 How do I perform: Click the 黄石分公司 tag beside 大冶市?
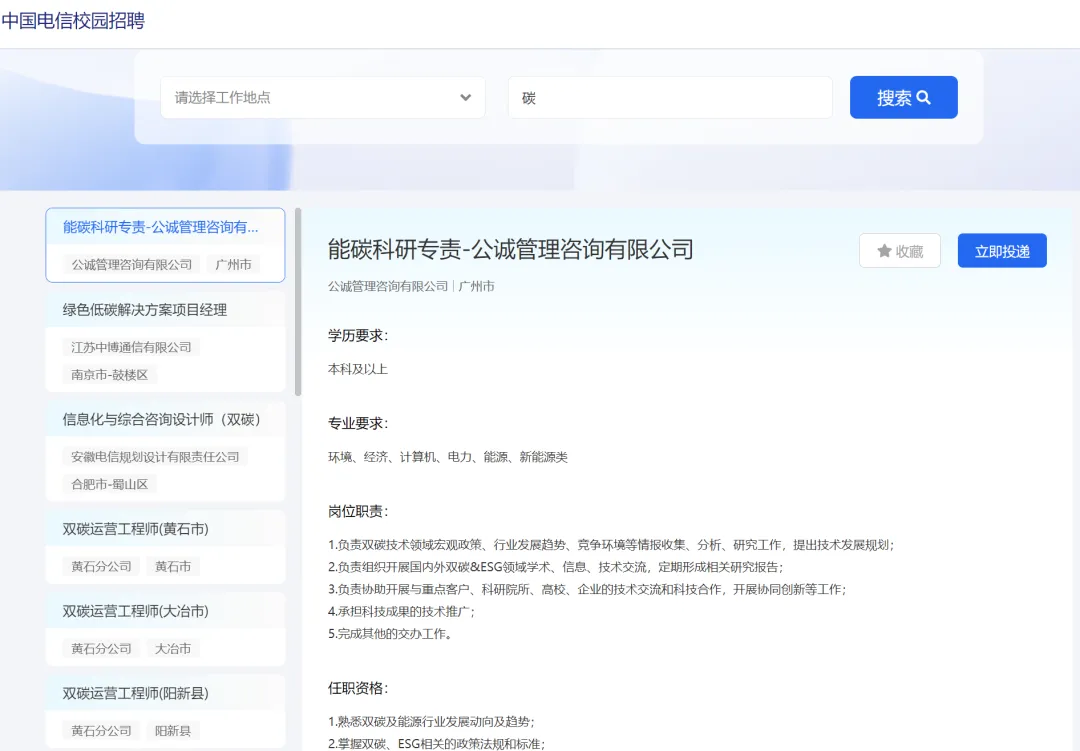[x=101, y=648]
